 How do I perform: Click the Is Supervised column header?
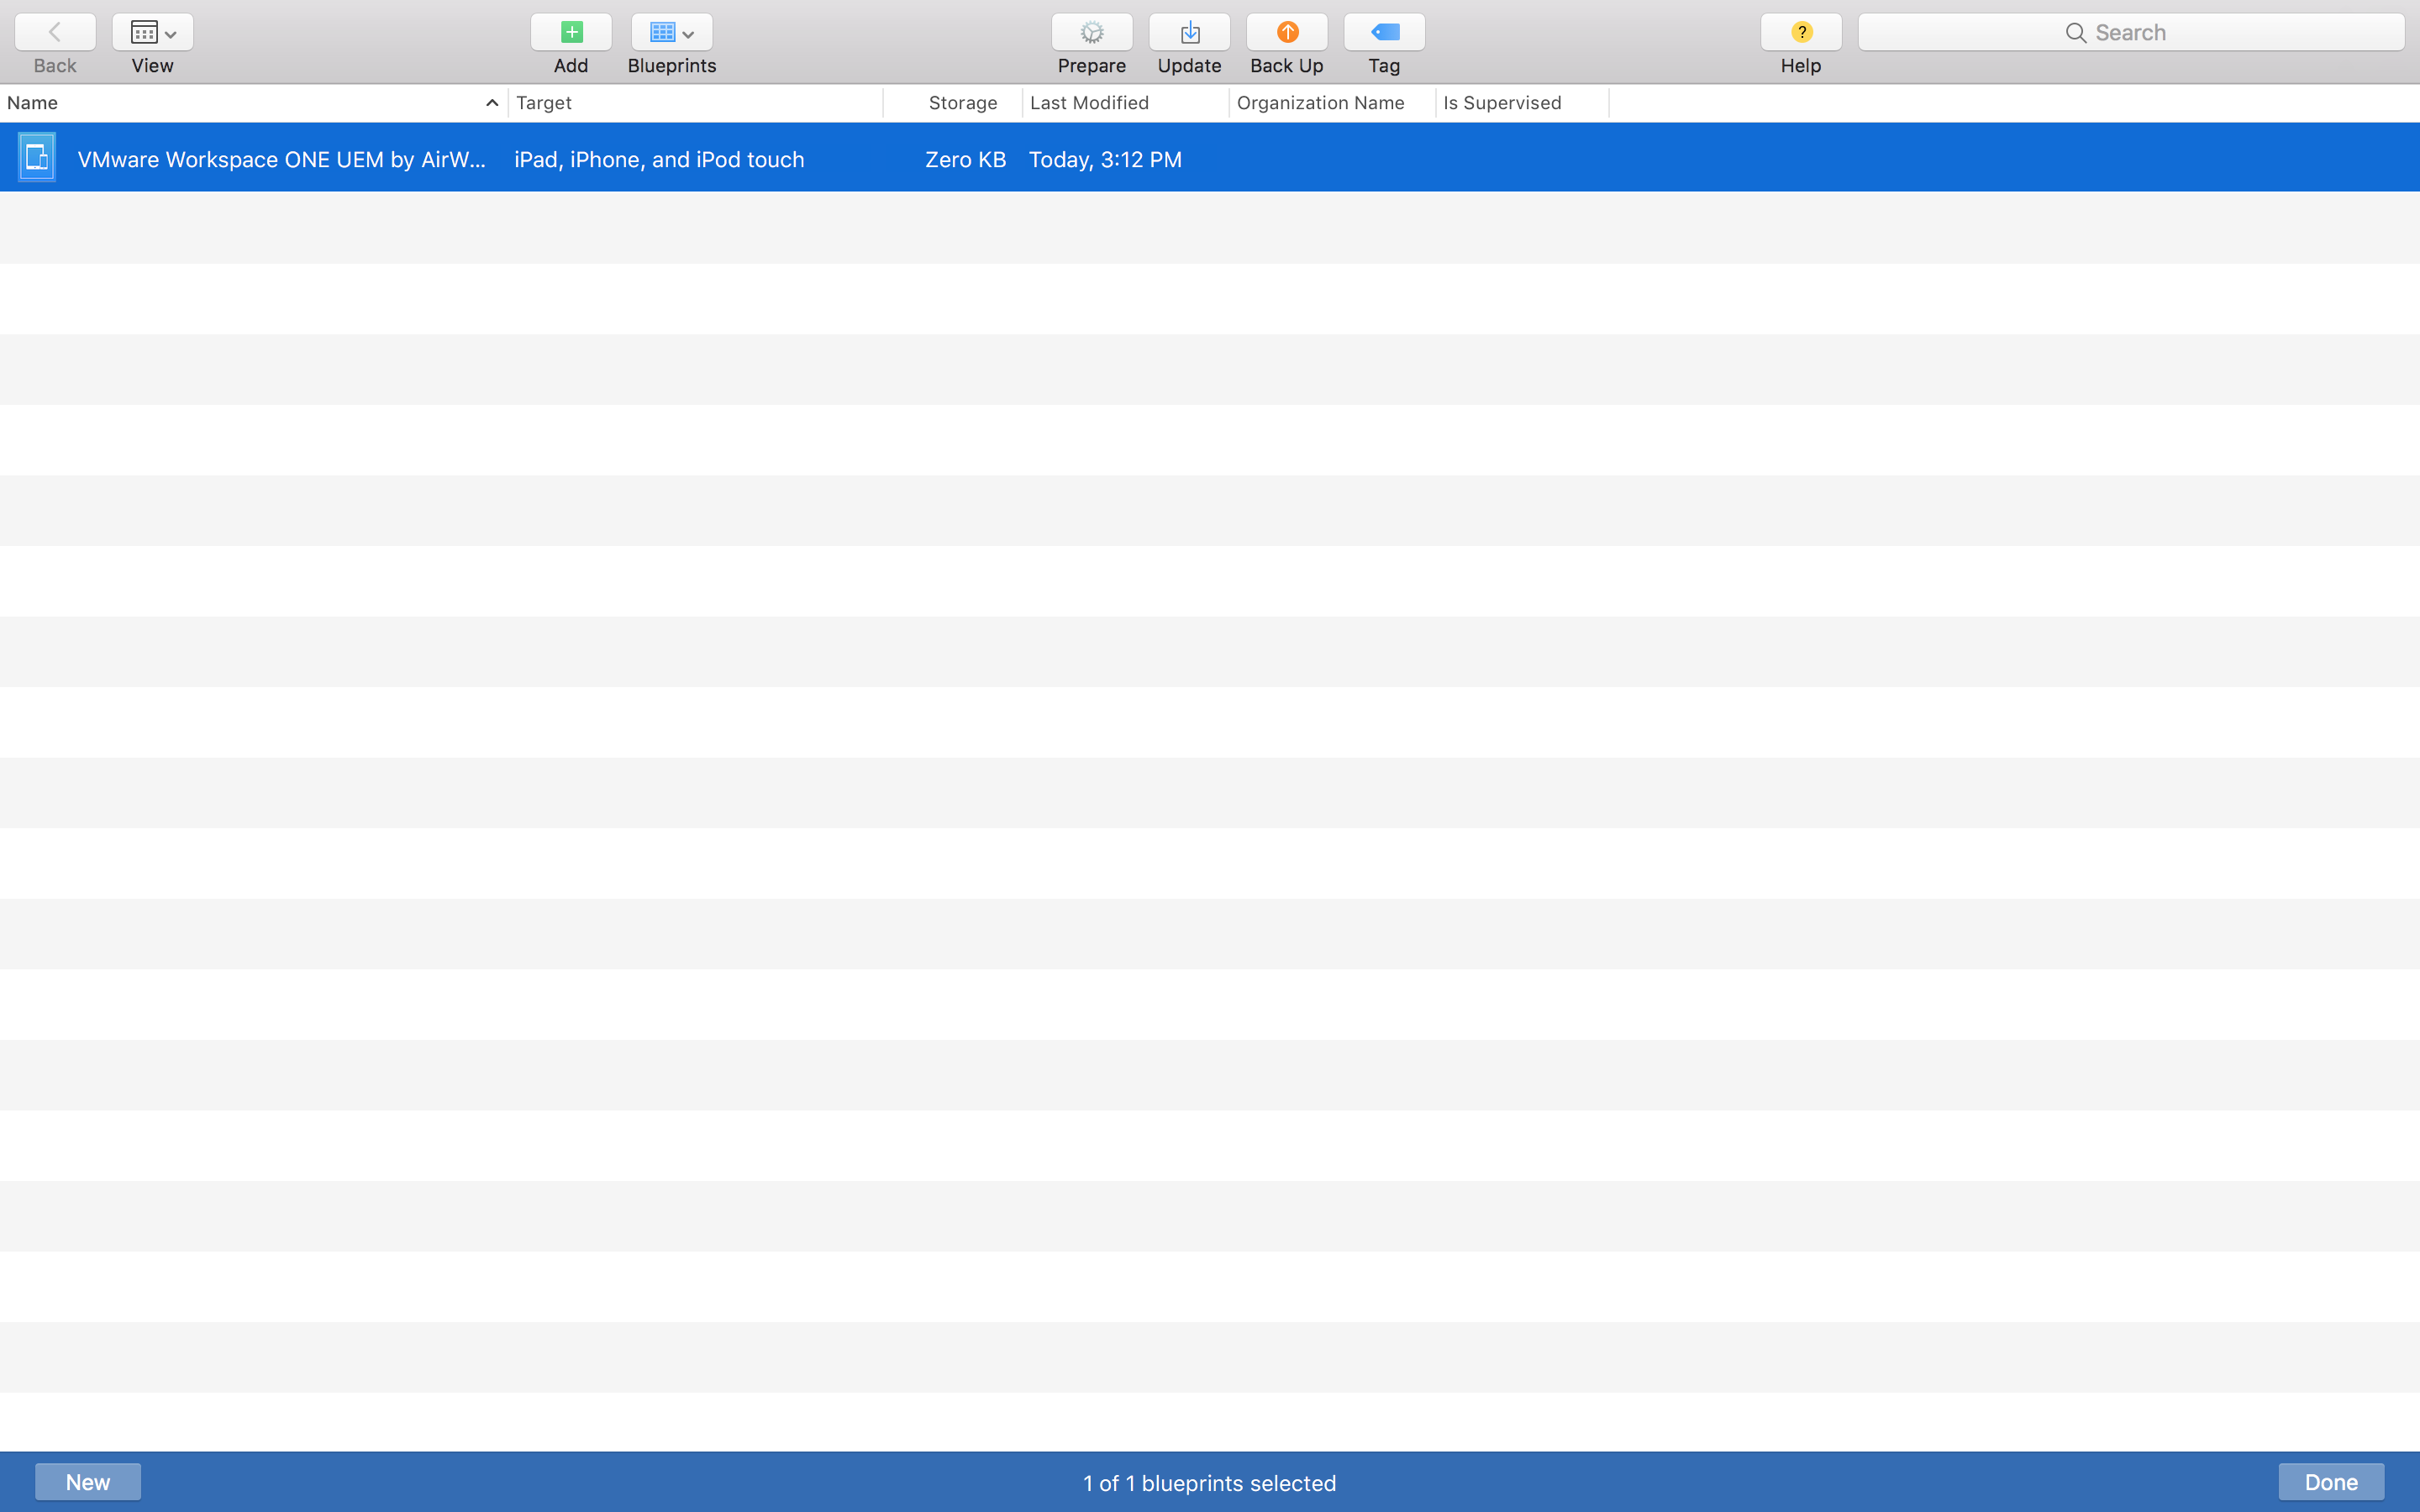tap(1502, 103)
